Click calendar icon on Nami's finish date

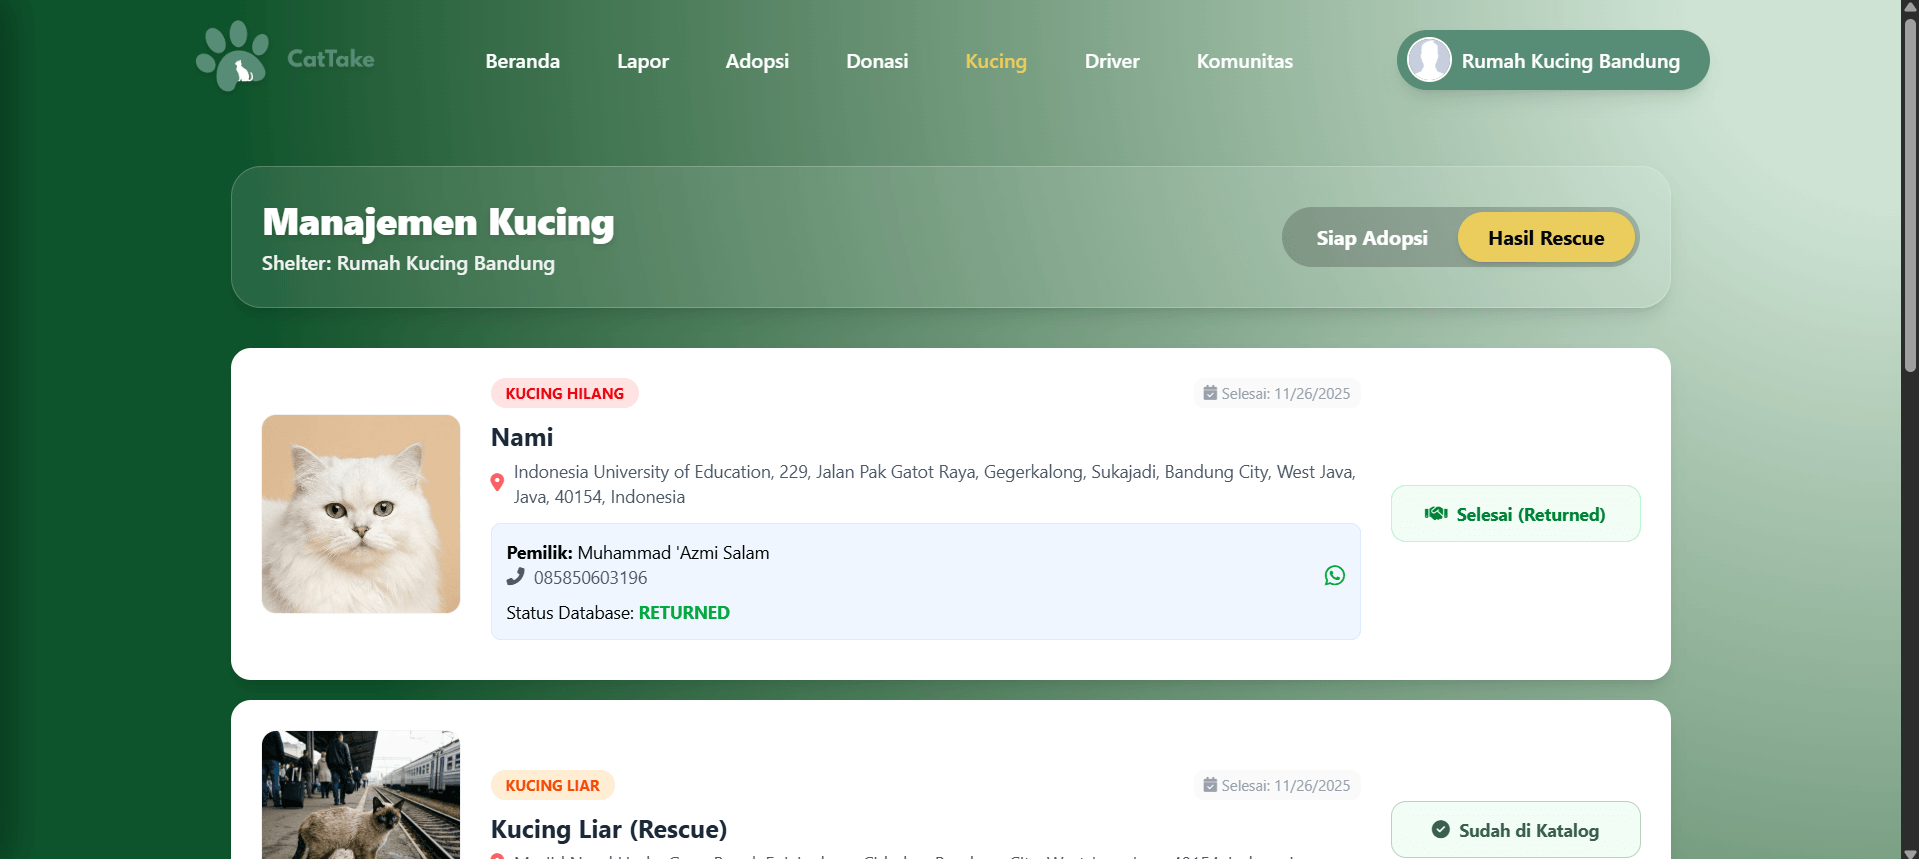1210,394
